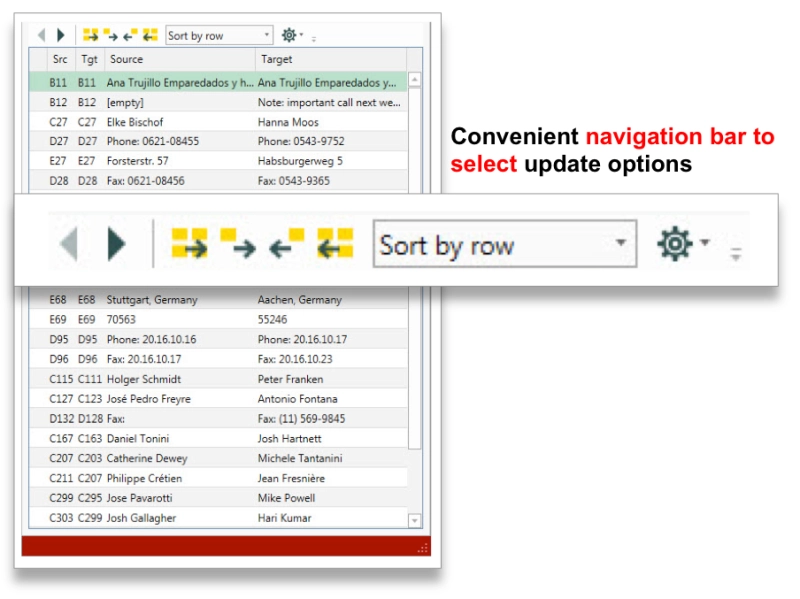This screenshot has height=599, width=800.
Task: Click the greyed previous arrow in enlarged toolbar
Action: pyautogui.click(x=69, y=244)
